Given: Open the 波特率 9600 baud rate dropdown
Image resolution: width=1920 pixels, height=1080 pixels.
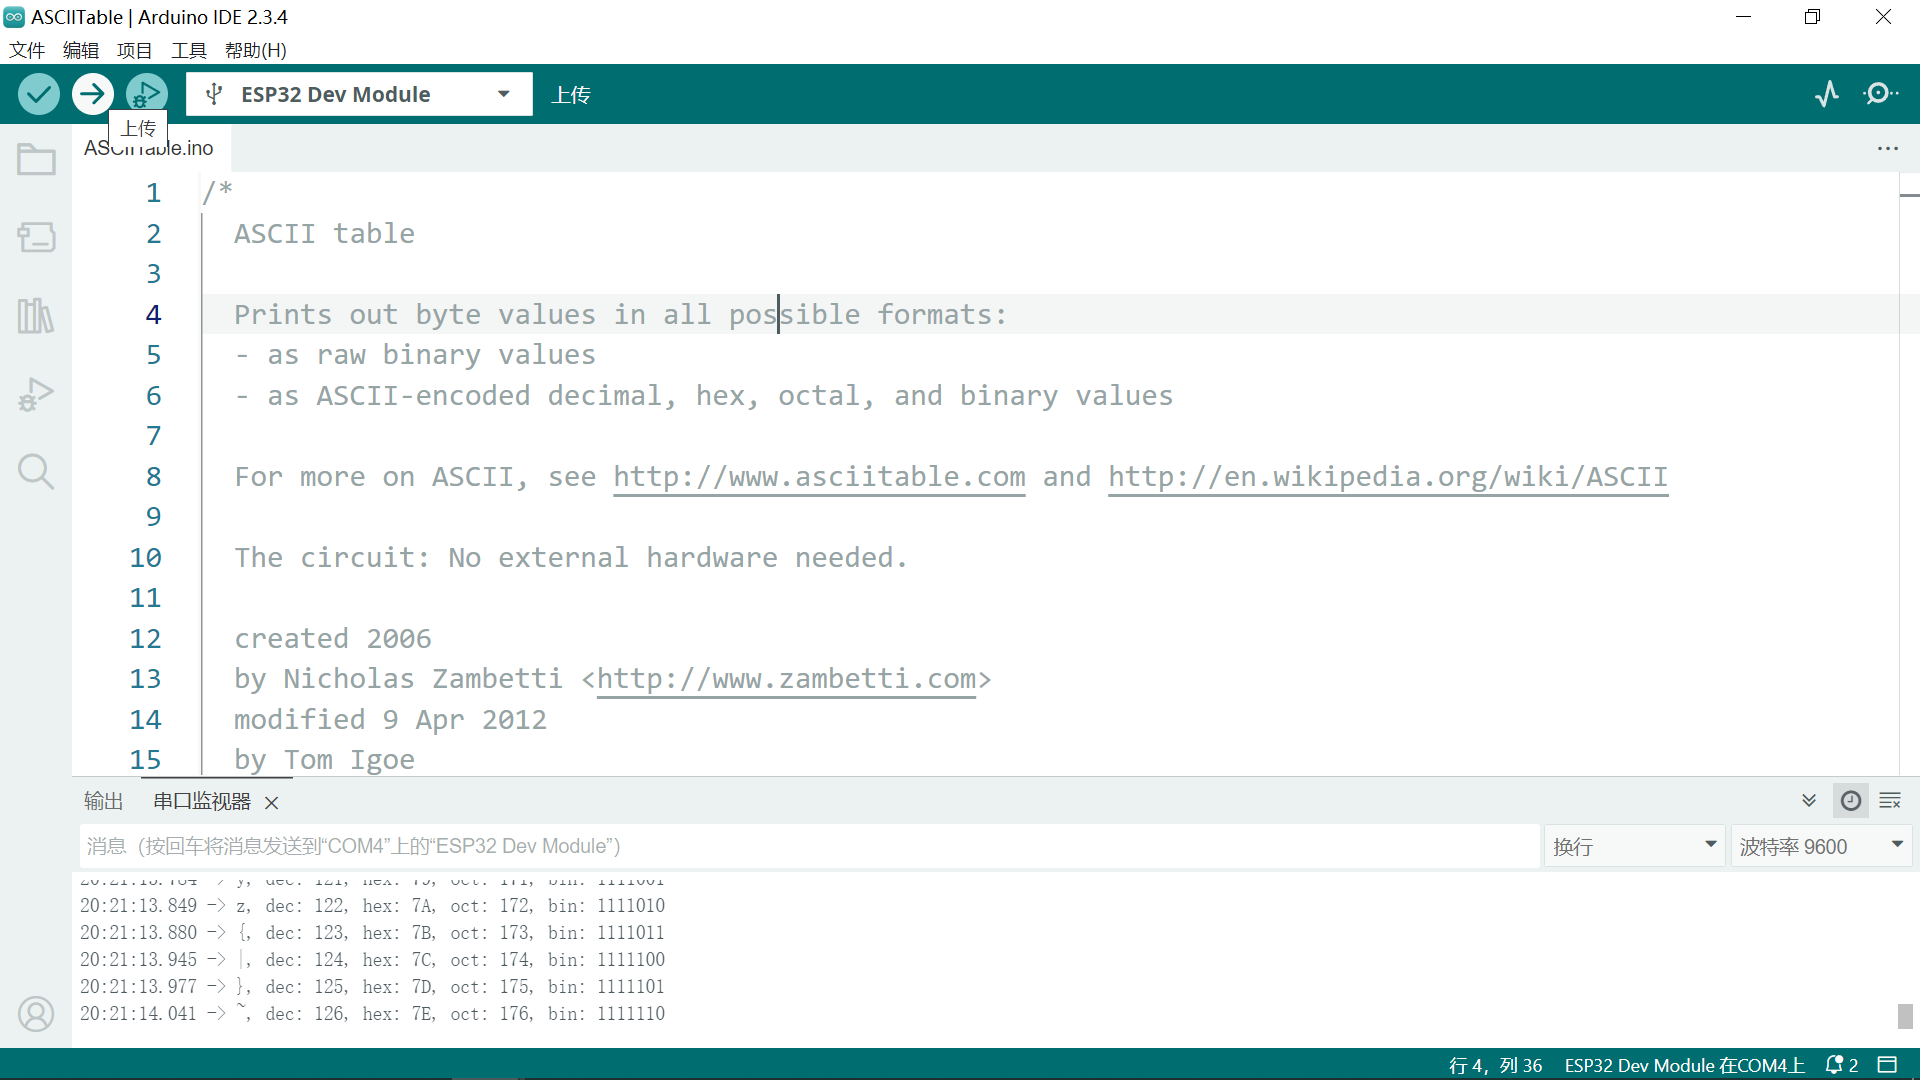Looking at the screenshot, I should click(1820, 847).
